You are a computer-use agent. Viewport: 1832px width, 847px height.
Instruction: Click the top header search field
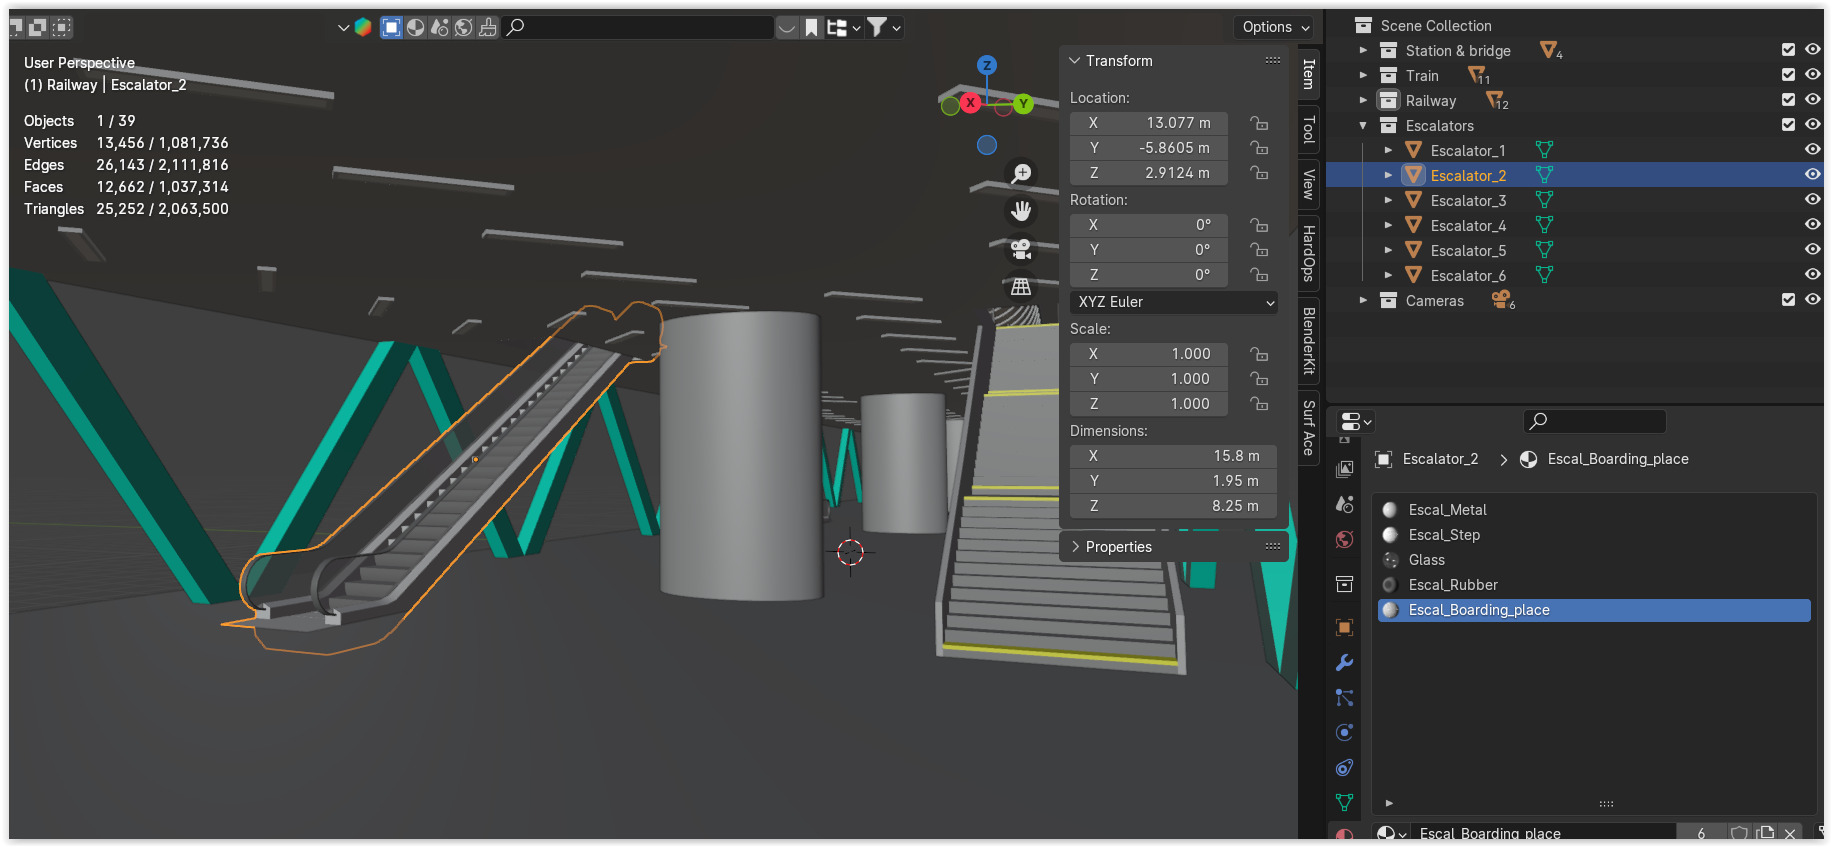click(x=639, y=27)
